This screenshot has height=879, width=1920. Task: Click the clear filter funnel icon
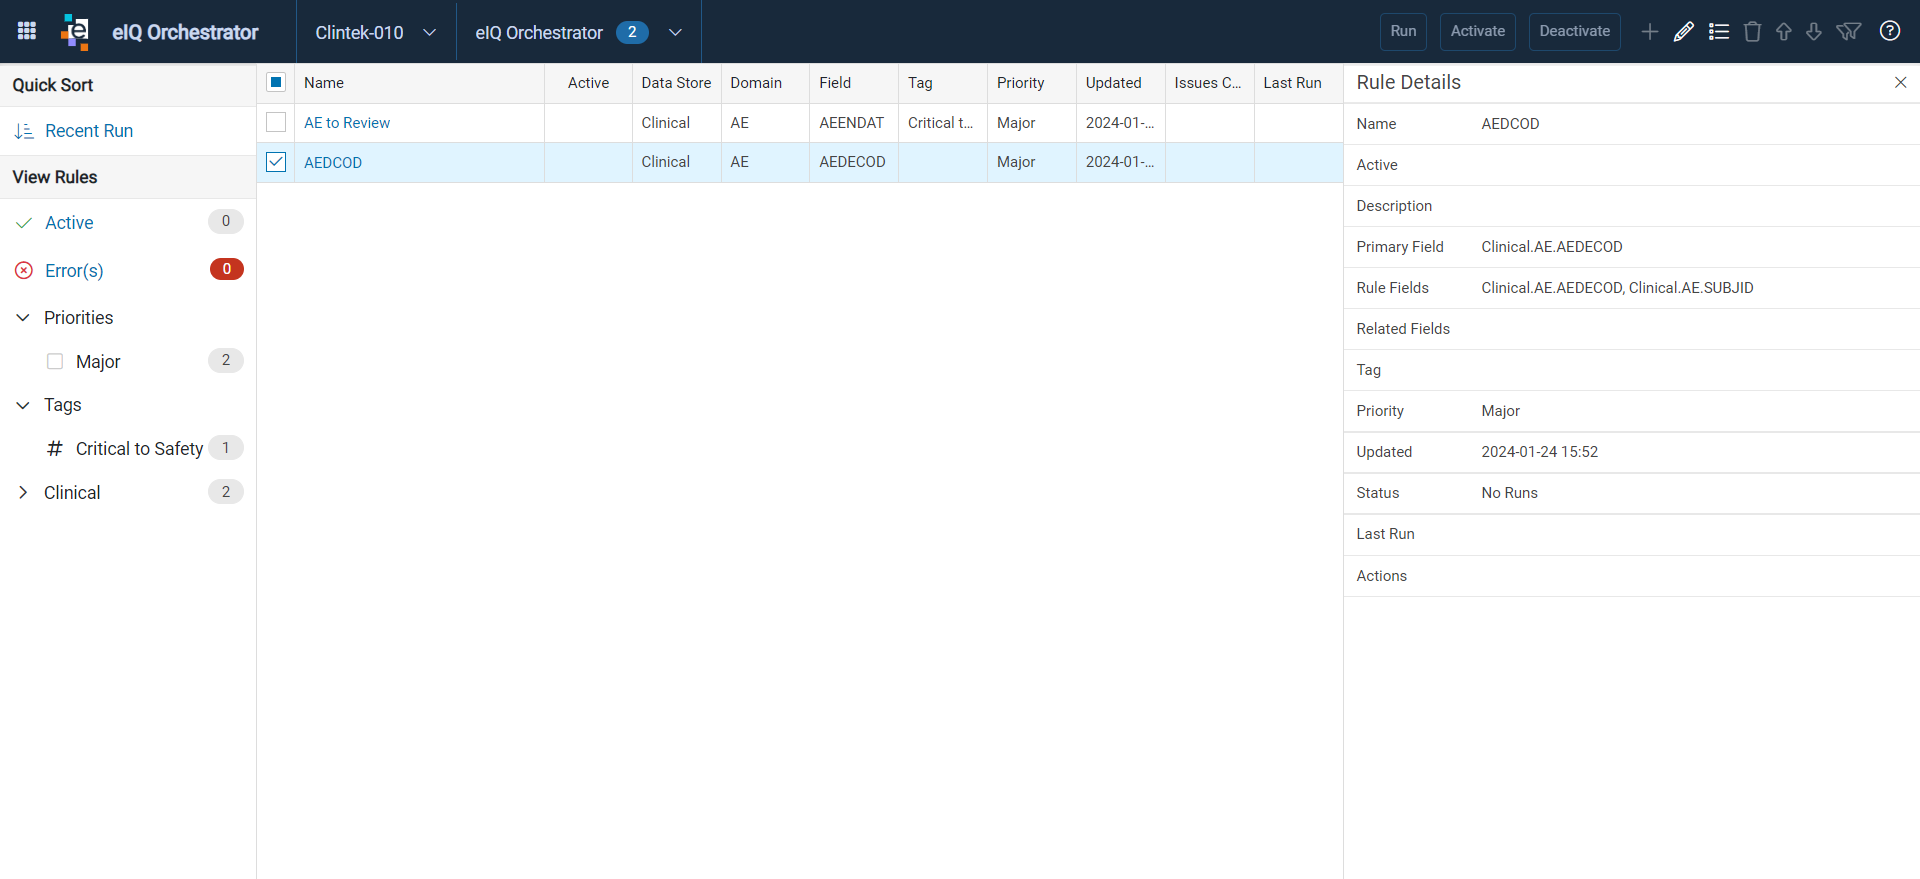point(1849,32)
